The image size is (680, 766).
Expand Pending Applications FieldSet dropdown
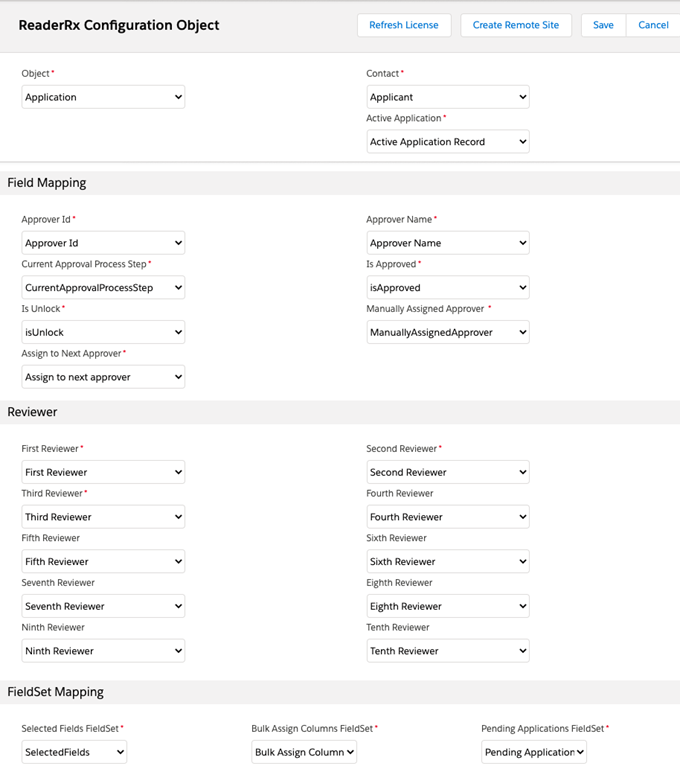[534, 752]
